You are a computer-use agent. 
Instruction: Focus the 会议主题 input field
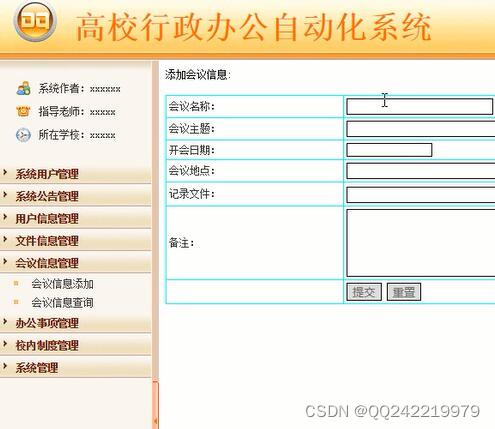[421, 129]
